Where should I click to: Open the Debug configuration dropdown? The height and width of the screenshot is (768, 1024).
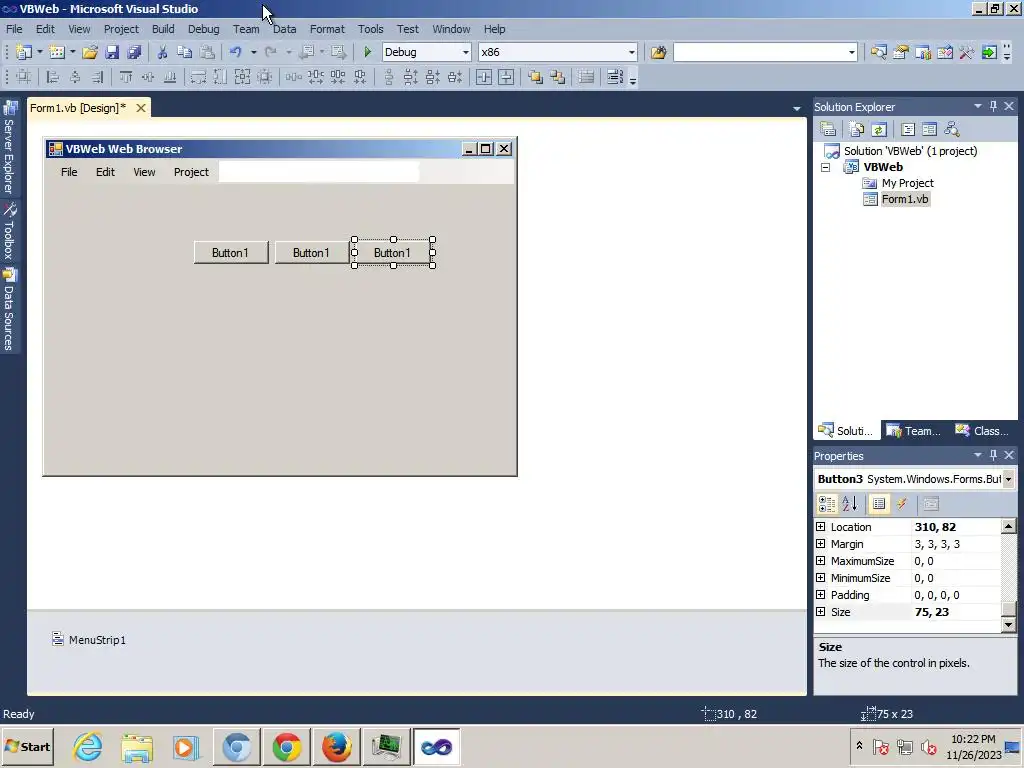pos(466,52)
